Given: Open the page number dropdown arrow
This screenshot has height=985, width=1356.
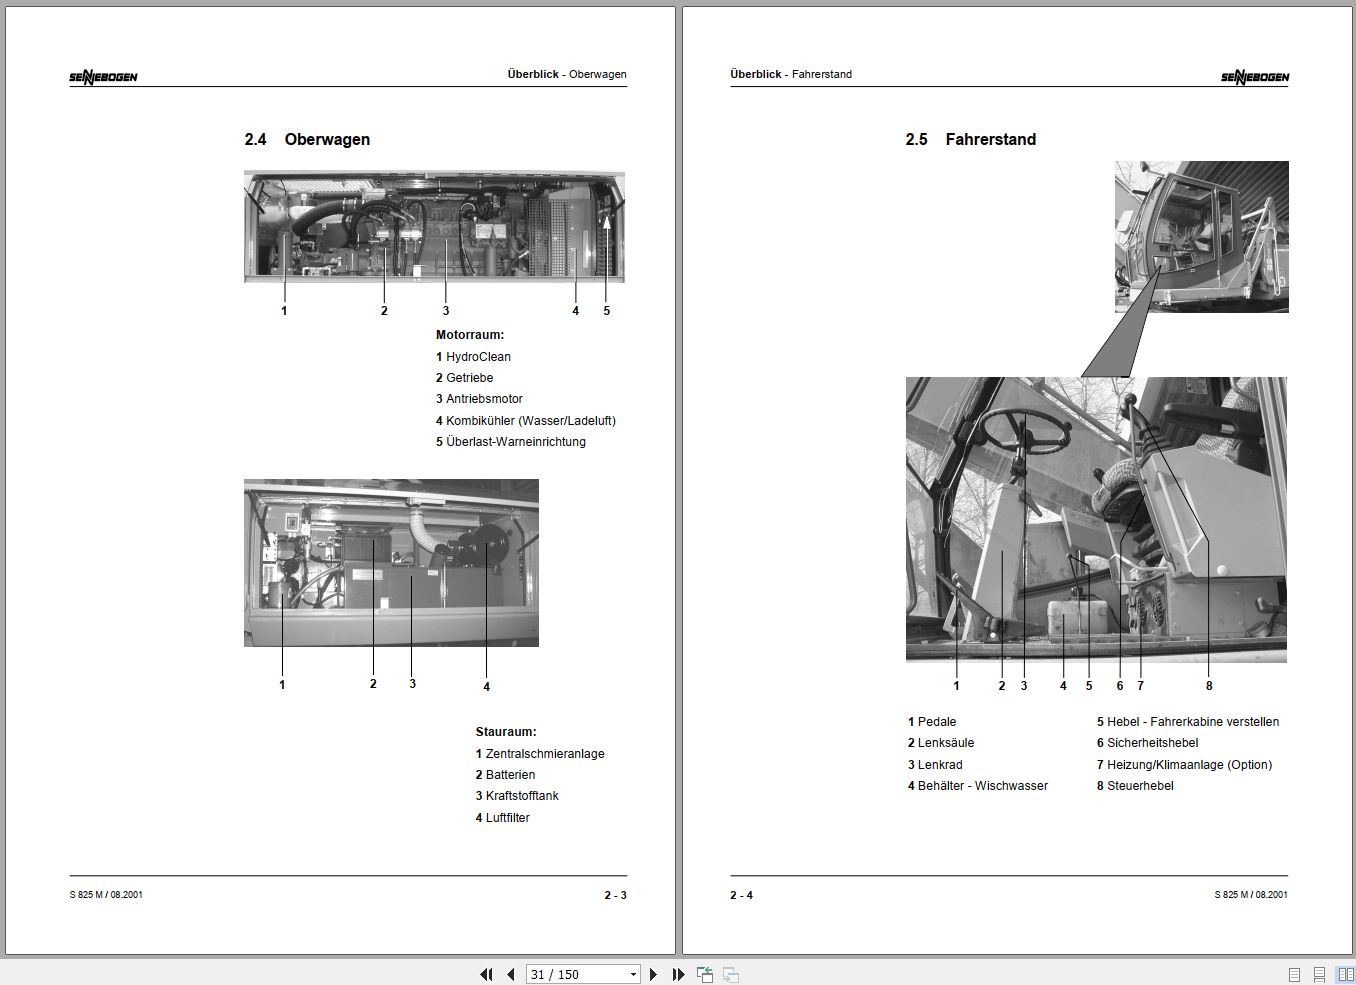Looking at the screenshot, I should (633, 974).
